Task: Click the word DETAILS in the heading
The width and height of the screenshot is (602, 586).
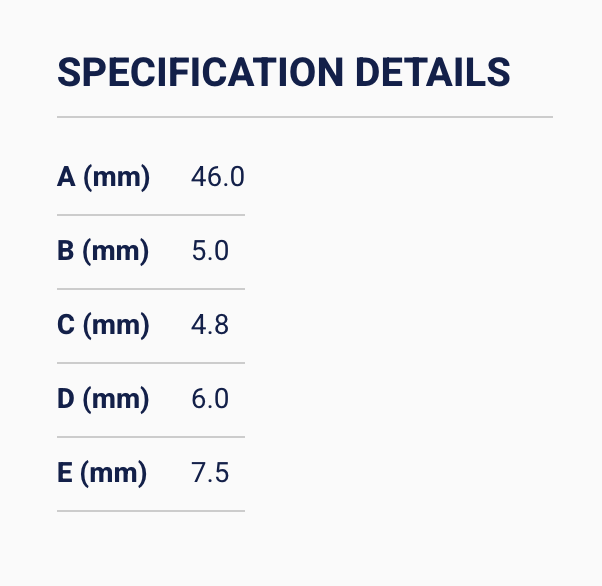Action: click(x=433, y=72)
